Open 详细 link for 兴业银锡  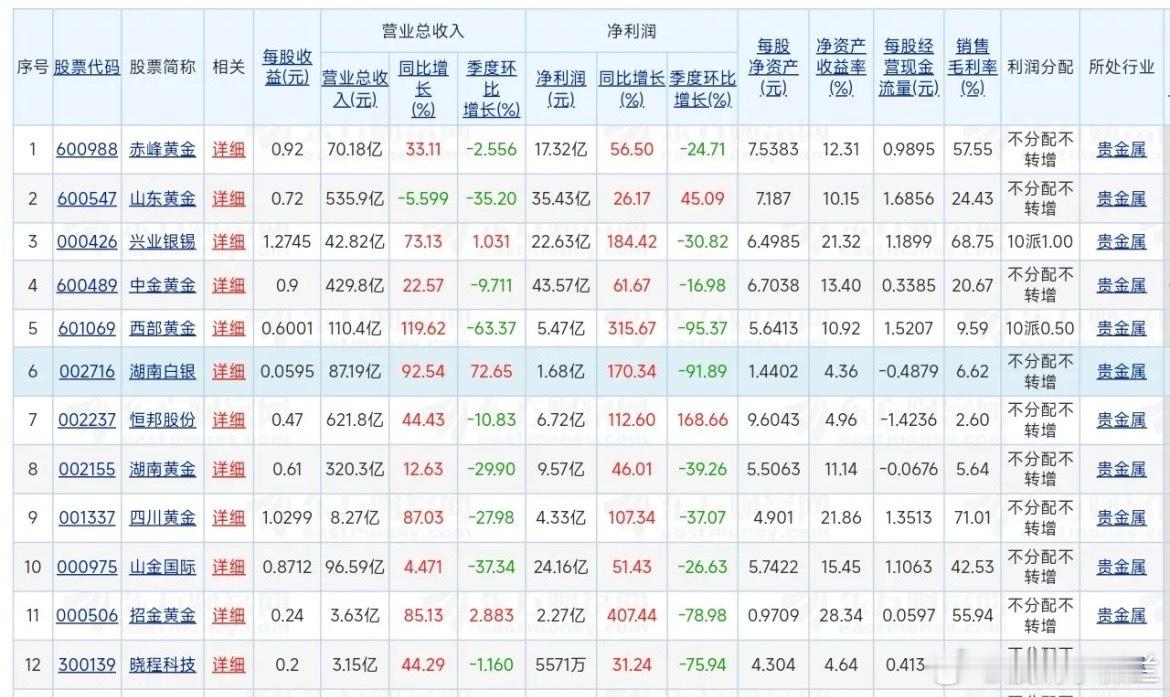coord(228,242)
